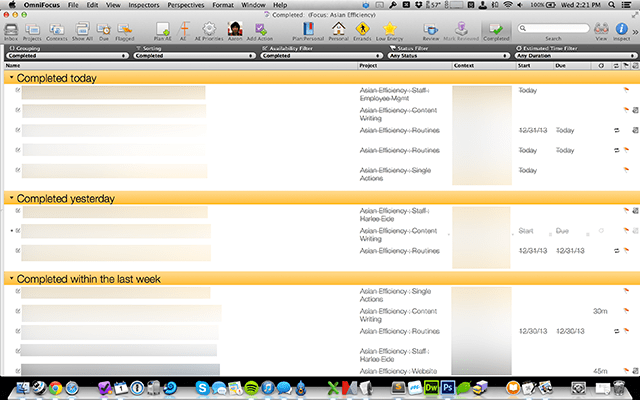The height and width of the screenshot is (400, 640).
Task: Click the 30m duration value
Action: 600,311
